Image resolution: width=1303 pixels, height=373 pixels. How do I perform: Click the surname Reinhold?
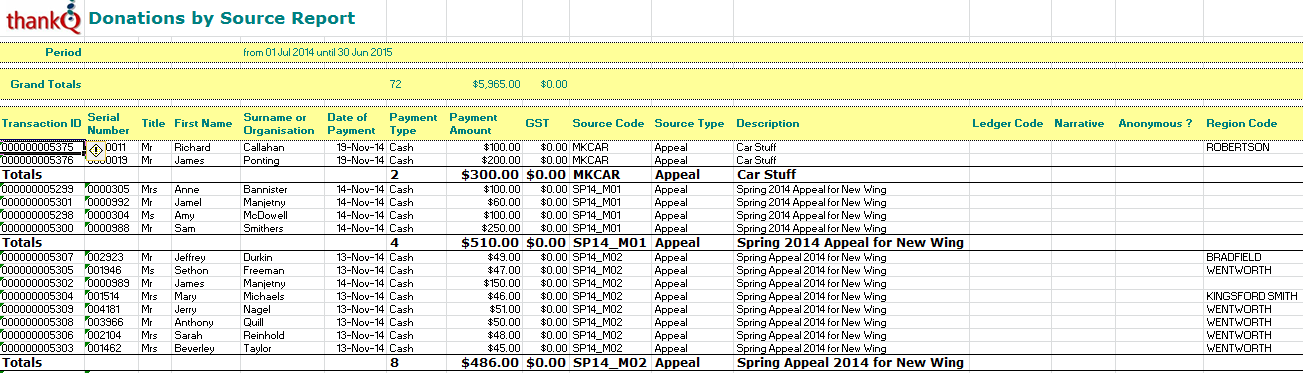pos(264,335)
